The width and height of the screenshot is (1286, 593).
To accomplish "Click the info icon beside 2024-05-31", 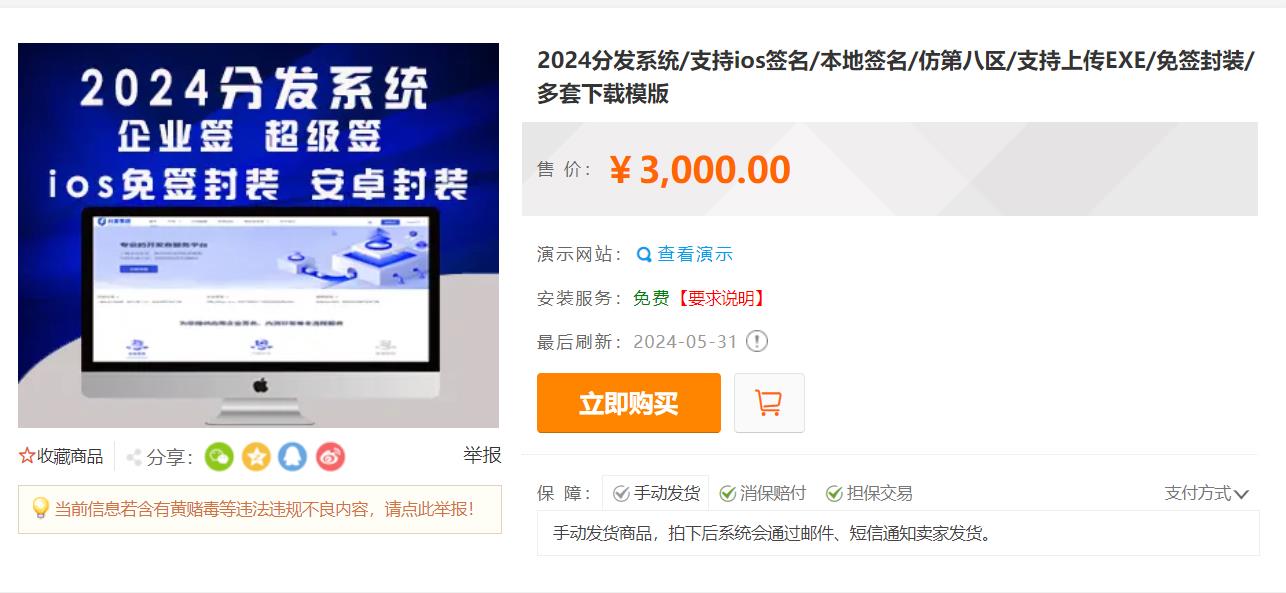I will [757, 341].
